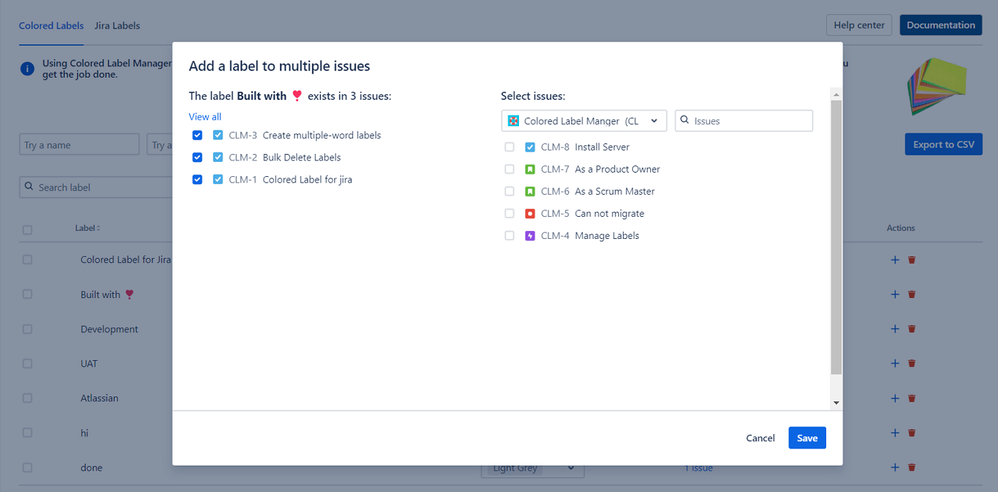This screenshot has height=492, width=998.
Task: Add issues via plus icon in Development row
Action: pyautogui.click(x=894, y=329)
